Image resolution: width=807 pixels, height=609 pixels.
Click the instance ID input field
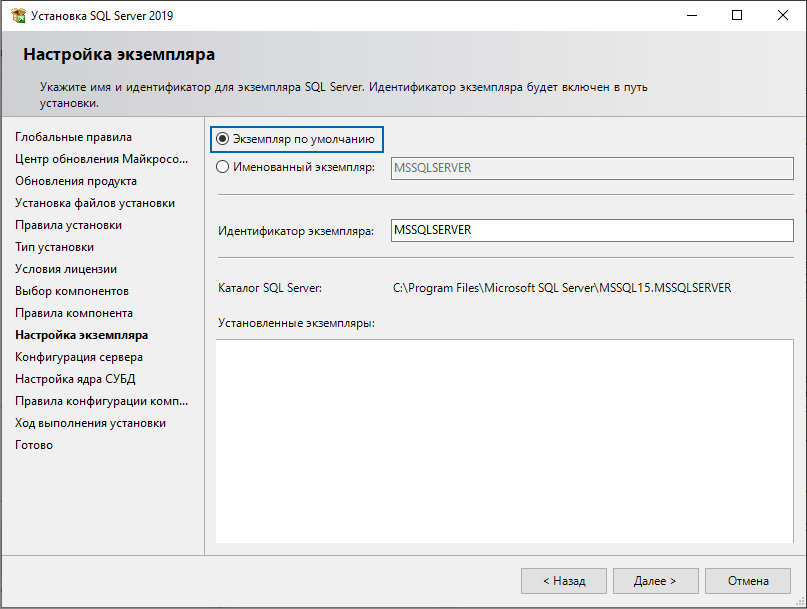click(x=592, y=230)
